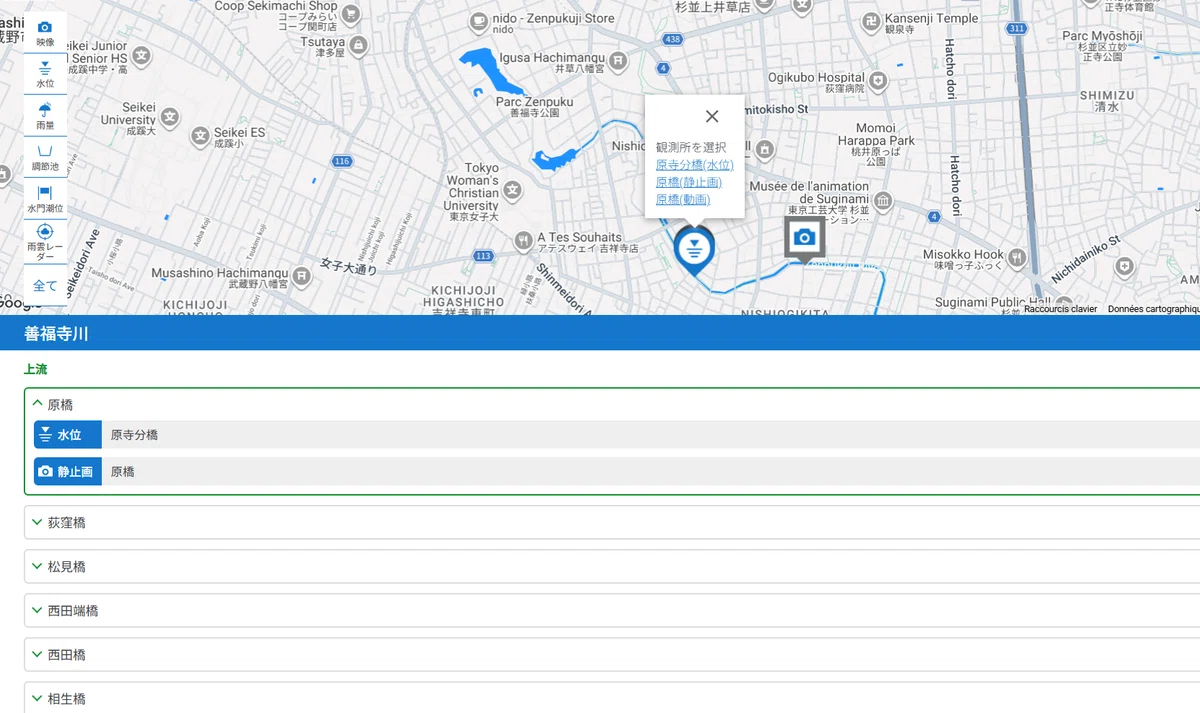Close the 観測所を選択 popup
Screen dimensions: 1200x713
tap(712, 116)
